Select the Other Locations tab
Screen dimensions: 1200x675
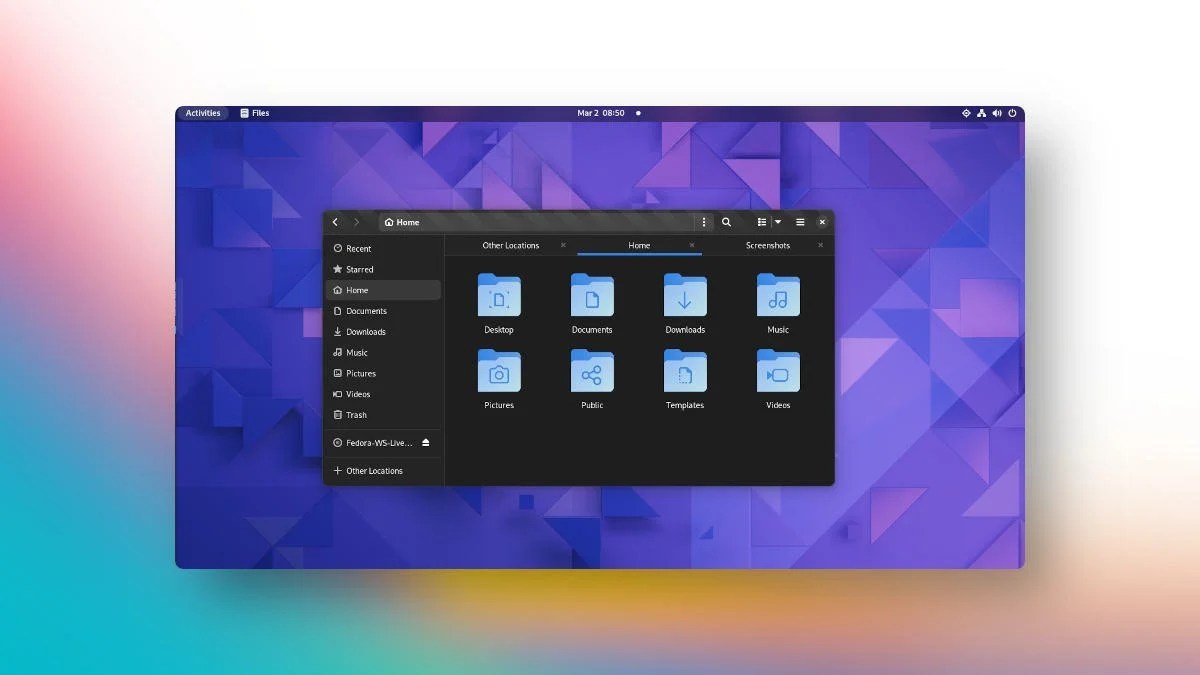click(511, 245)
